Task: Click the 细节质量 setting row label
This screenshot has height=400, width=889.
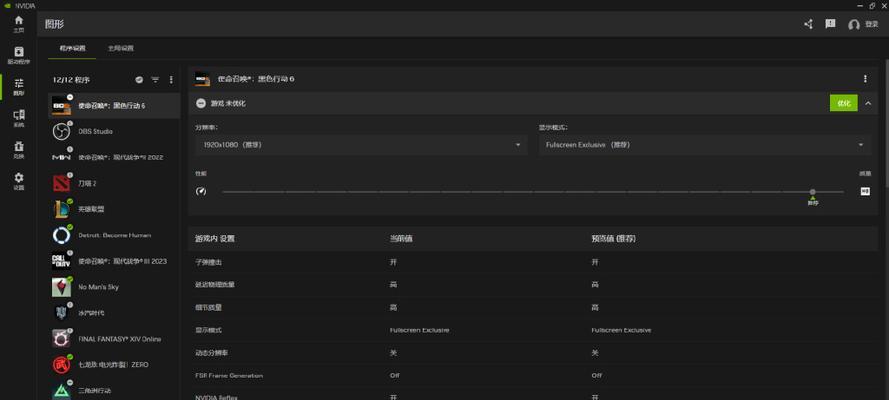Action: click(206, 308)
